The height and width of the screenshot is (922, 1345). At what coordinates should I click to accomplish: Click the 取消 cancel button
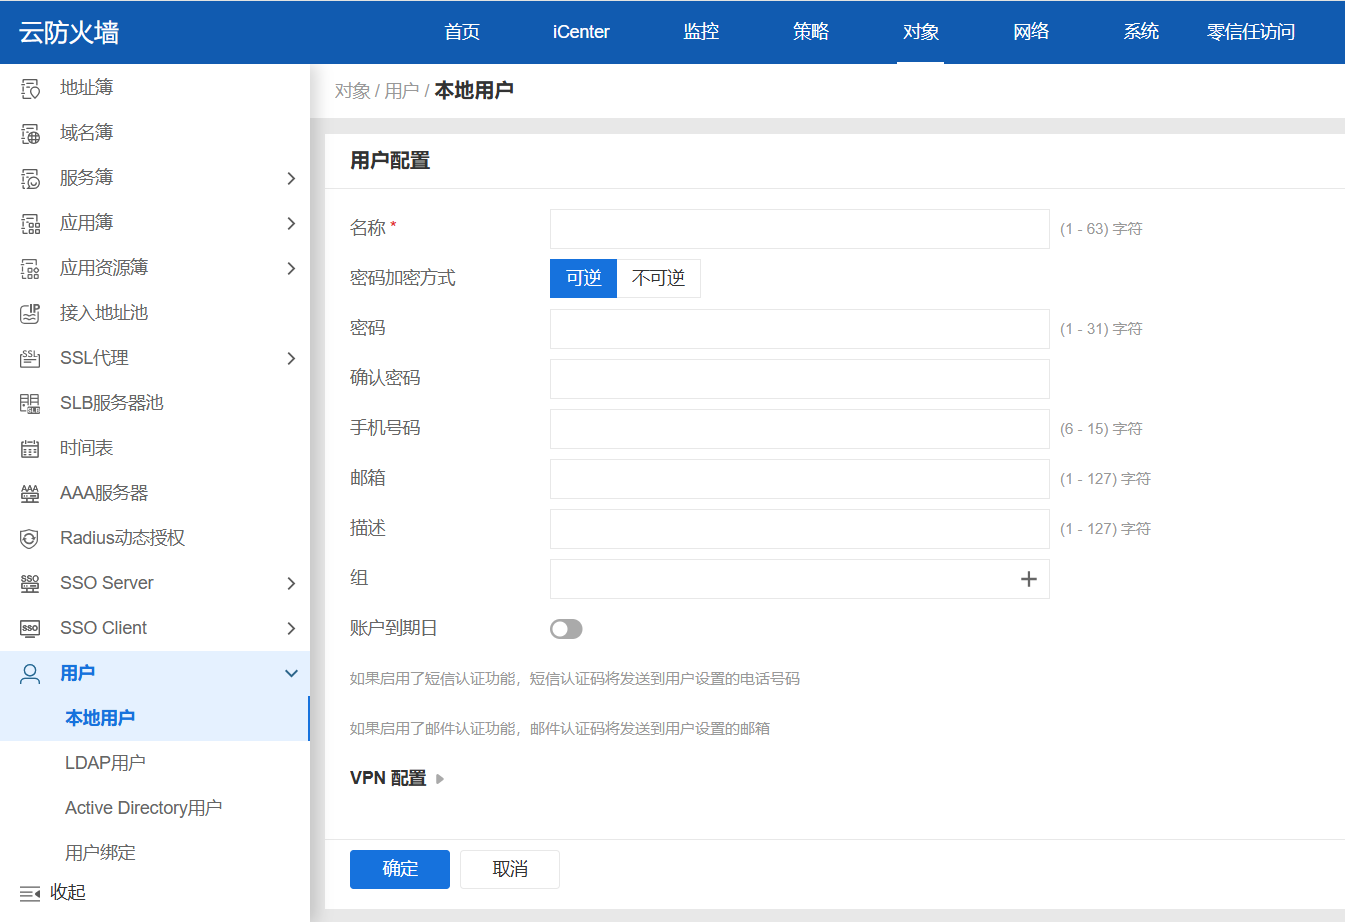tap(510, 869)
